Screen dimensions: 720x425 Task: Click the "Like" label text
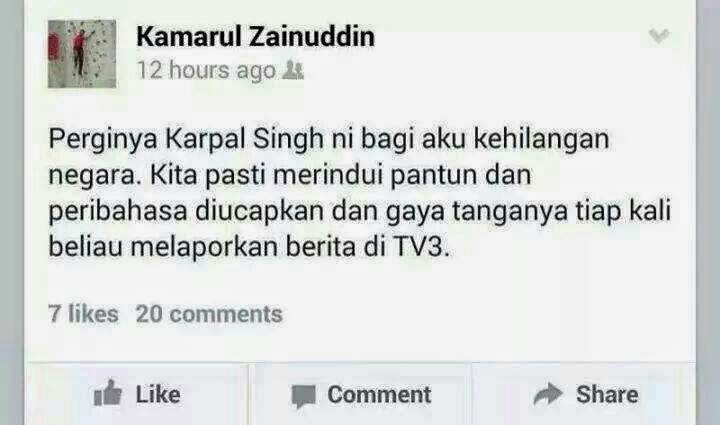pyautogui.click(x=158, y=394)
